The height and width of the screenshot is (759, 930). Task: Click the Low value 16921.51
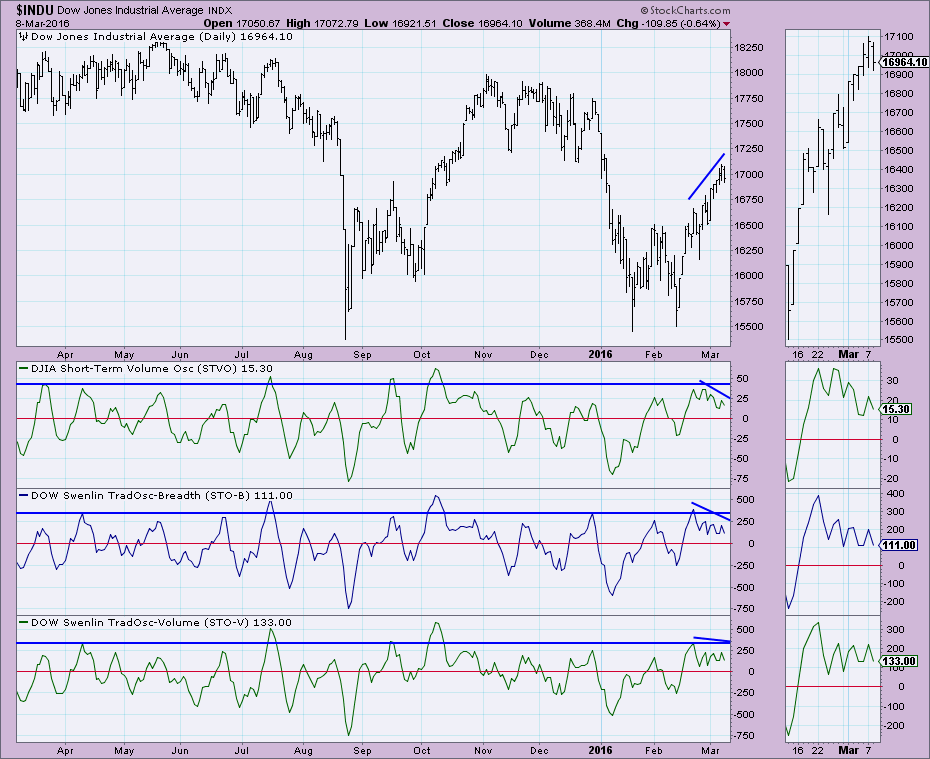coord(413,24)
